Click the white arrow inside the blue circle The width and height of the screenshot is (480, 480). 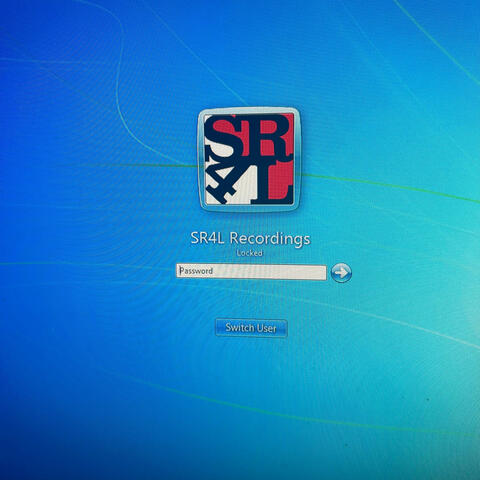pyautogui.click(x=341, y=273)
